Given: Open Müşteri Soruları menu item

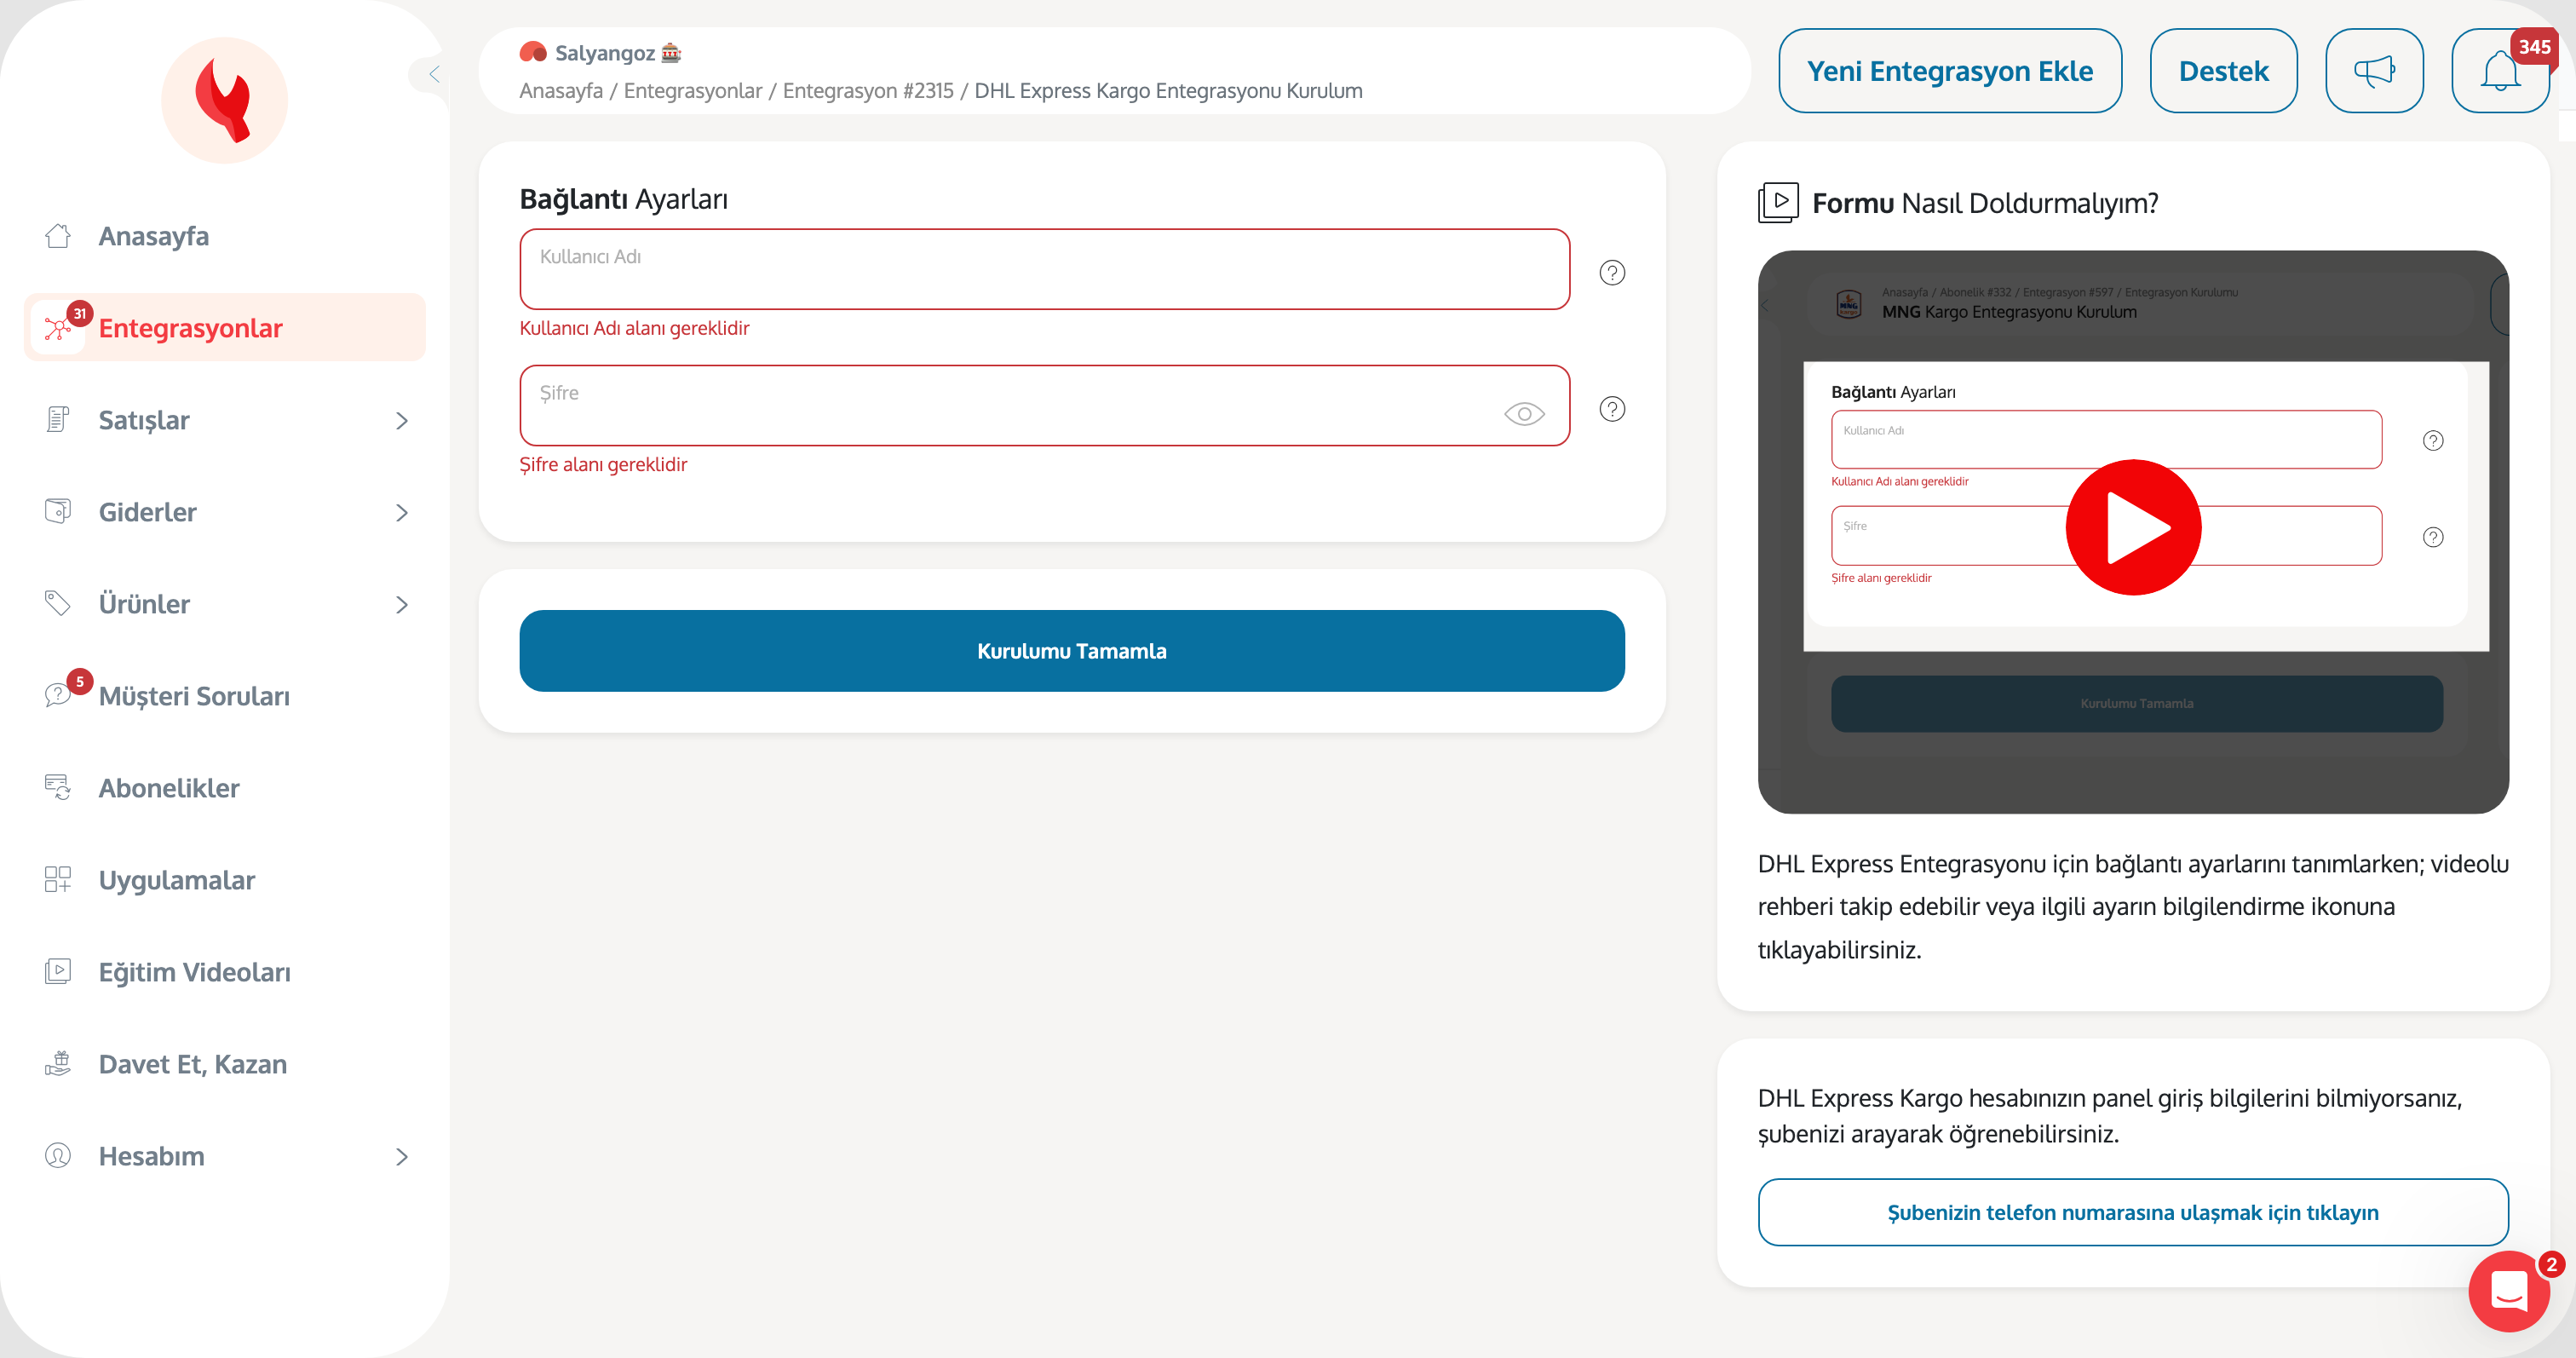Looking at the screenshot, I should (x=225, y=696).
